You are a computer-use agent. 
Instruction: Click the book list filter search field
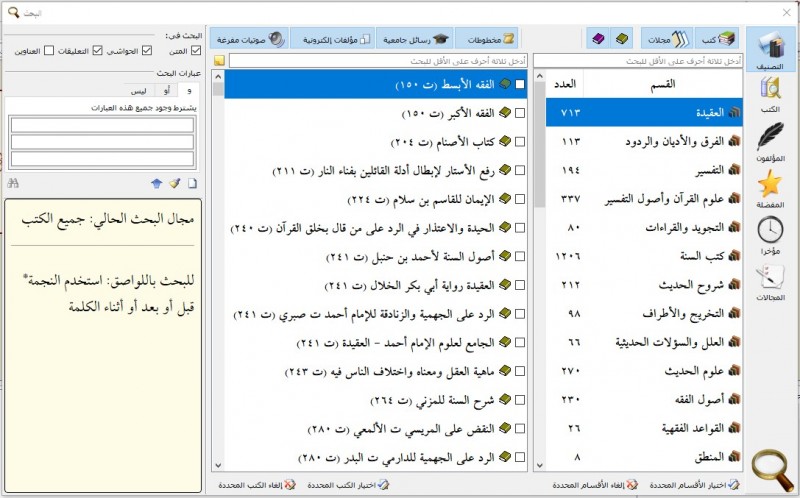point(378,61)
